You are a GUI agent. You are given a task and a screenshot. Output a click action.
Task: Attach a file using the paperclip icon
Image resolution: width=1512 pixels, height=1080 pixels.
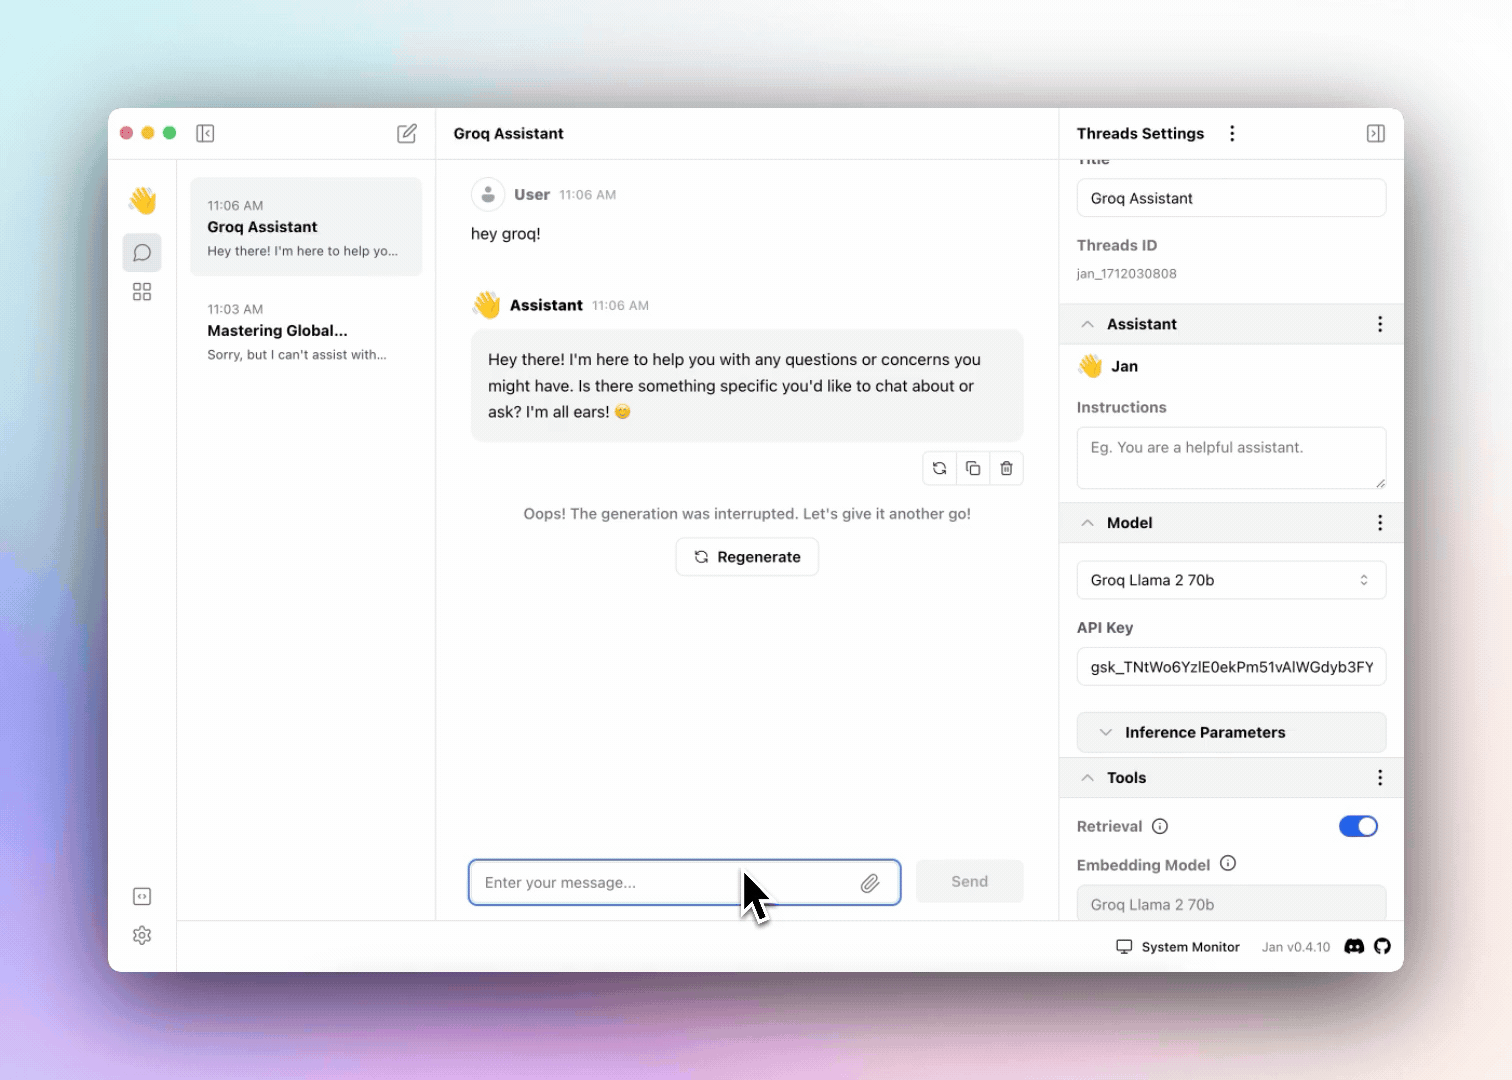pyautogui.click(x=870, y=882)
